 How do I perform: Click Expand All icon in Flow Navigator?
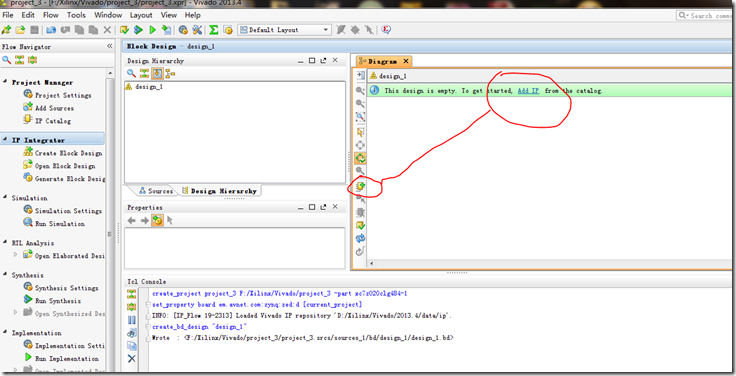coord(32,60)
